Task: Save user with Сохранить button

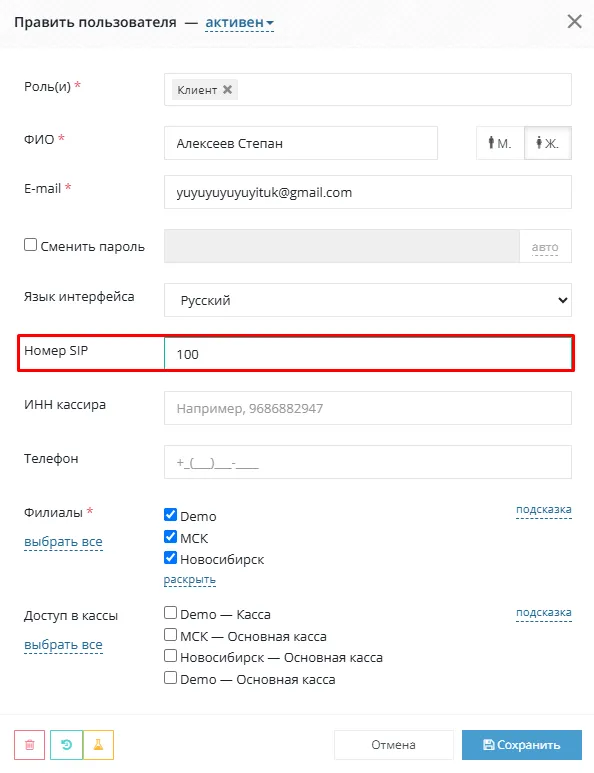Action: click(522, 744)
